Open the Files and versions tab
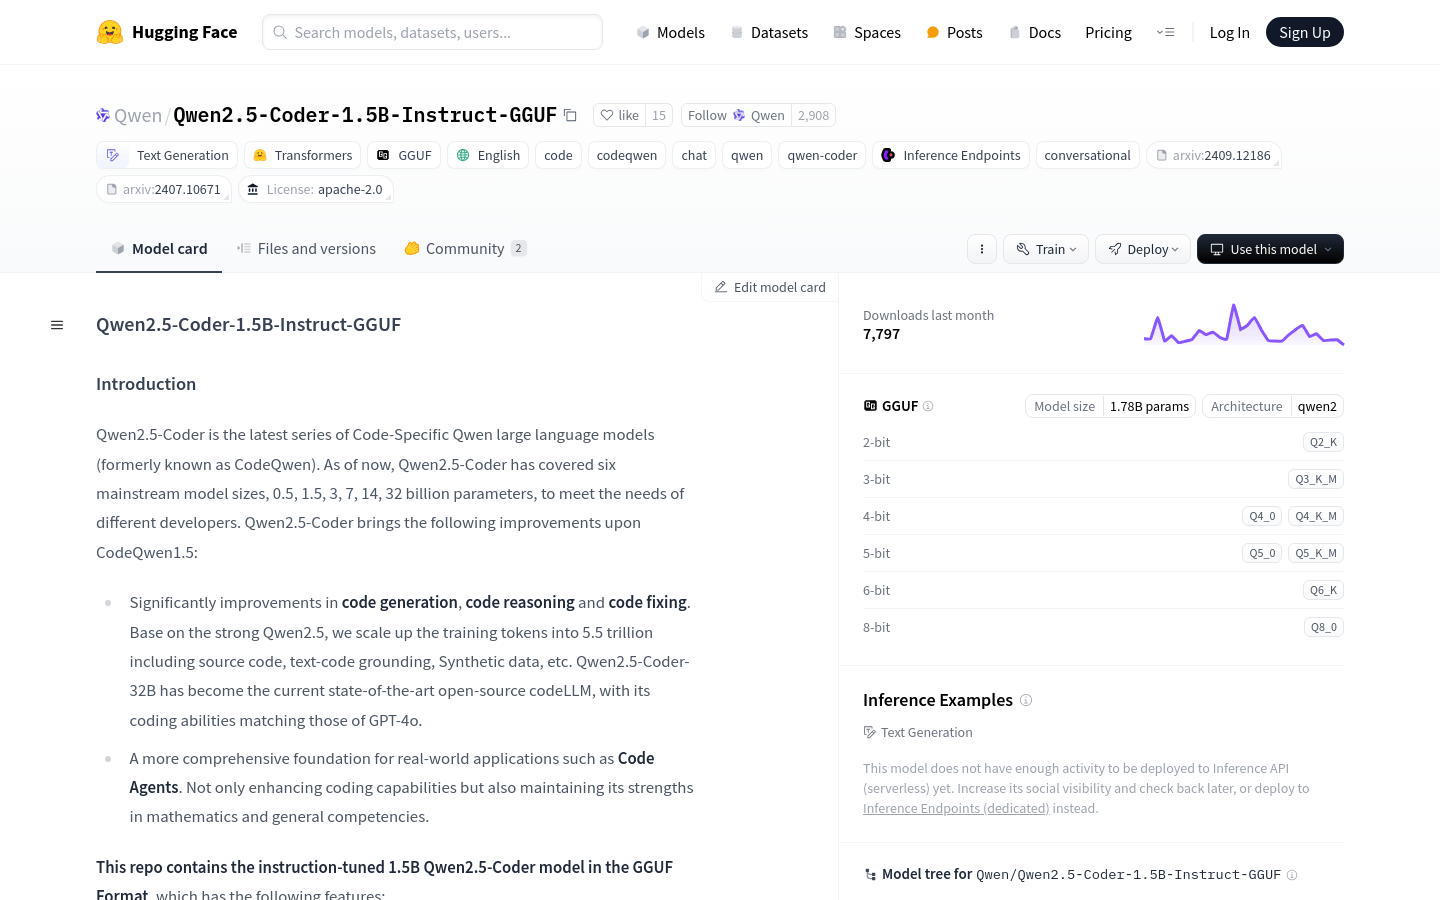The width and height of the screenshot is (1440, 900). point(306,249)
